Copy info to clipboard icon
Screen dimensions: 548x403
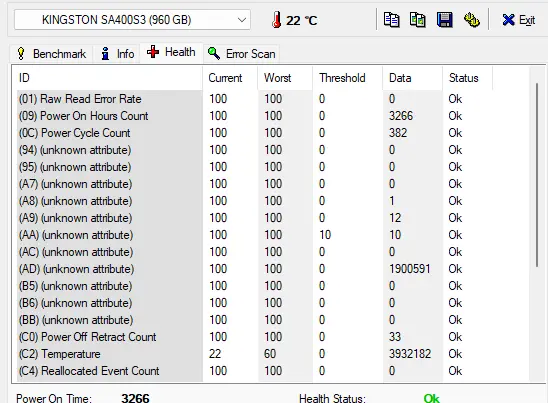(391, 20)
